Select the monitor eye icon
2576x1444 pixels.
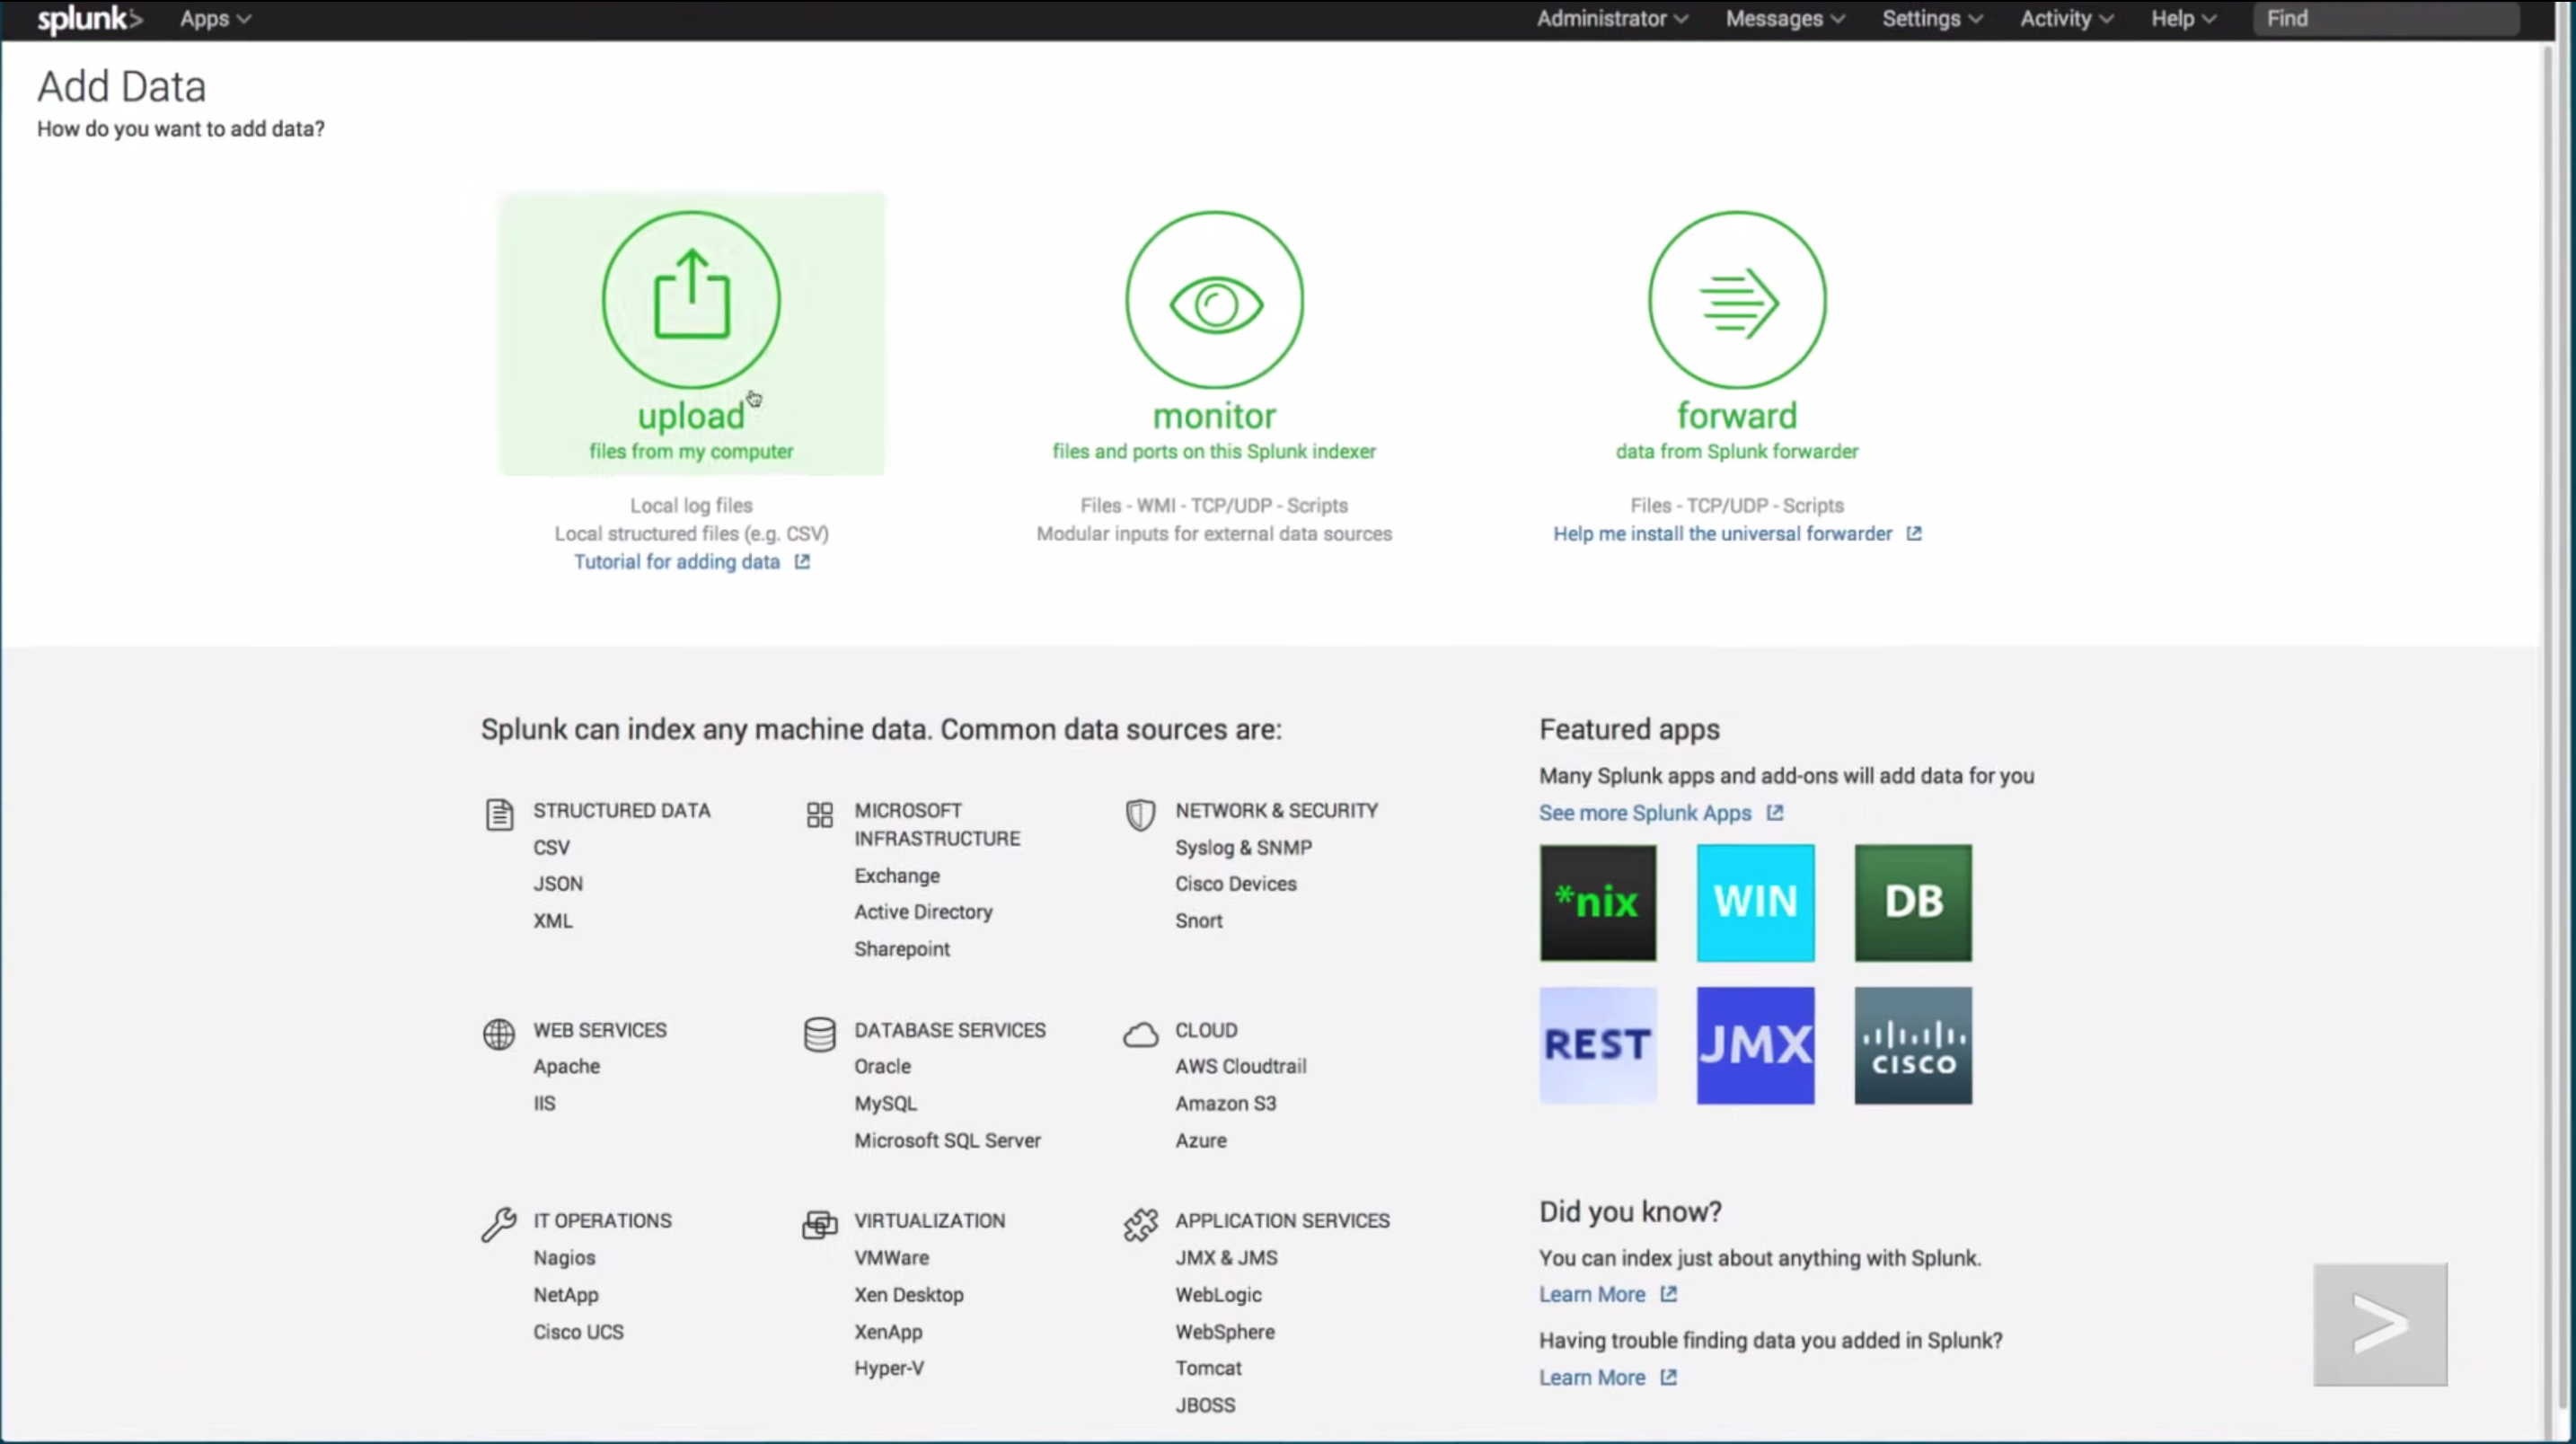[x=1214, y=299]
